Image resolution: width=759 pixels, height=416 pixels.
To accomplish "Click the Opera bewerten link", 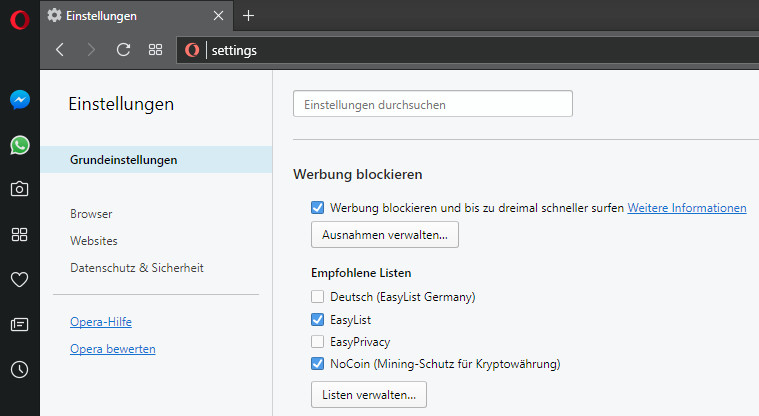I will click(x=113, y=349).
